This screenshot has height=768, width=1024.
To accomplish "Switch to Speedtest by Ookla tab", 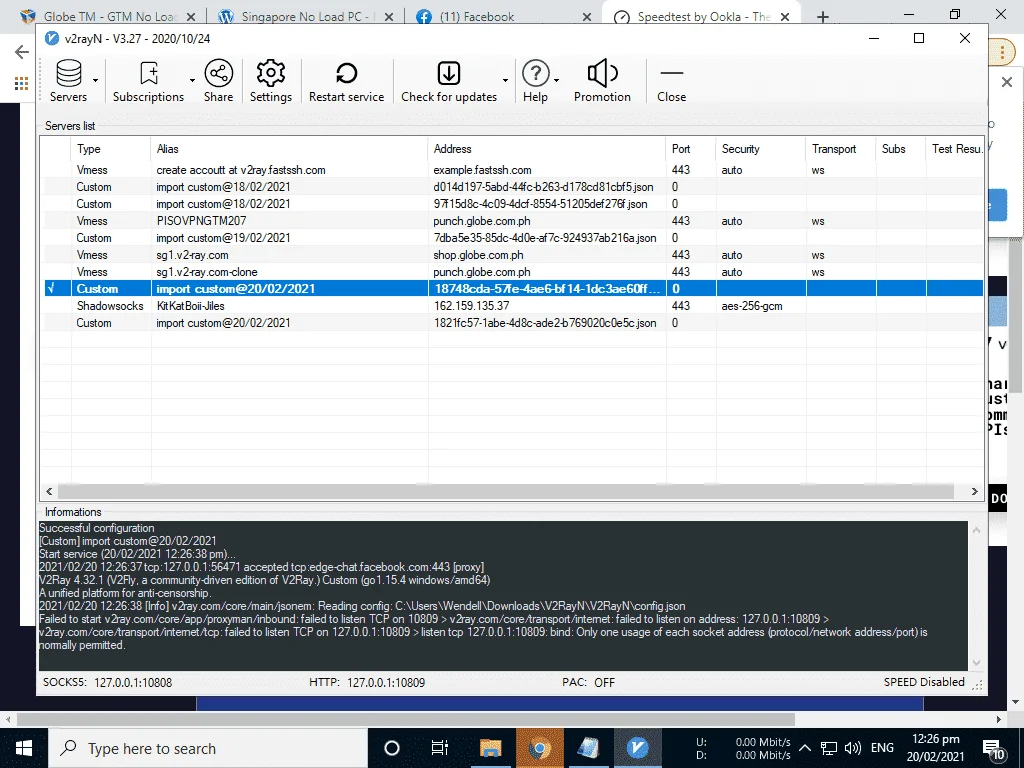I will 699,17.
